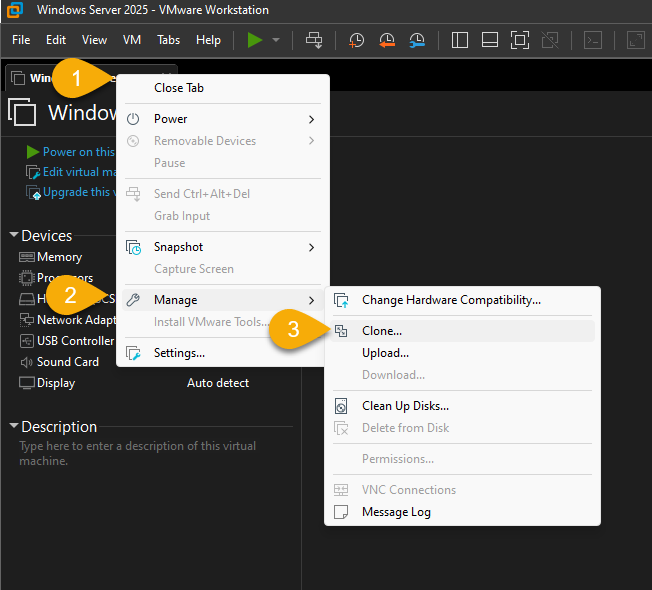Open Snapshot Manager with the wrench clock icon
The image size is (652, 590).
tap(417, 40)
